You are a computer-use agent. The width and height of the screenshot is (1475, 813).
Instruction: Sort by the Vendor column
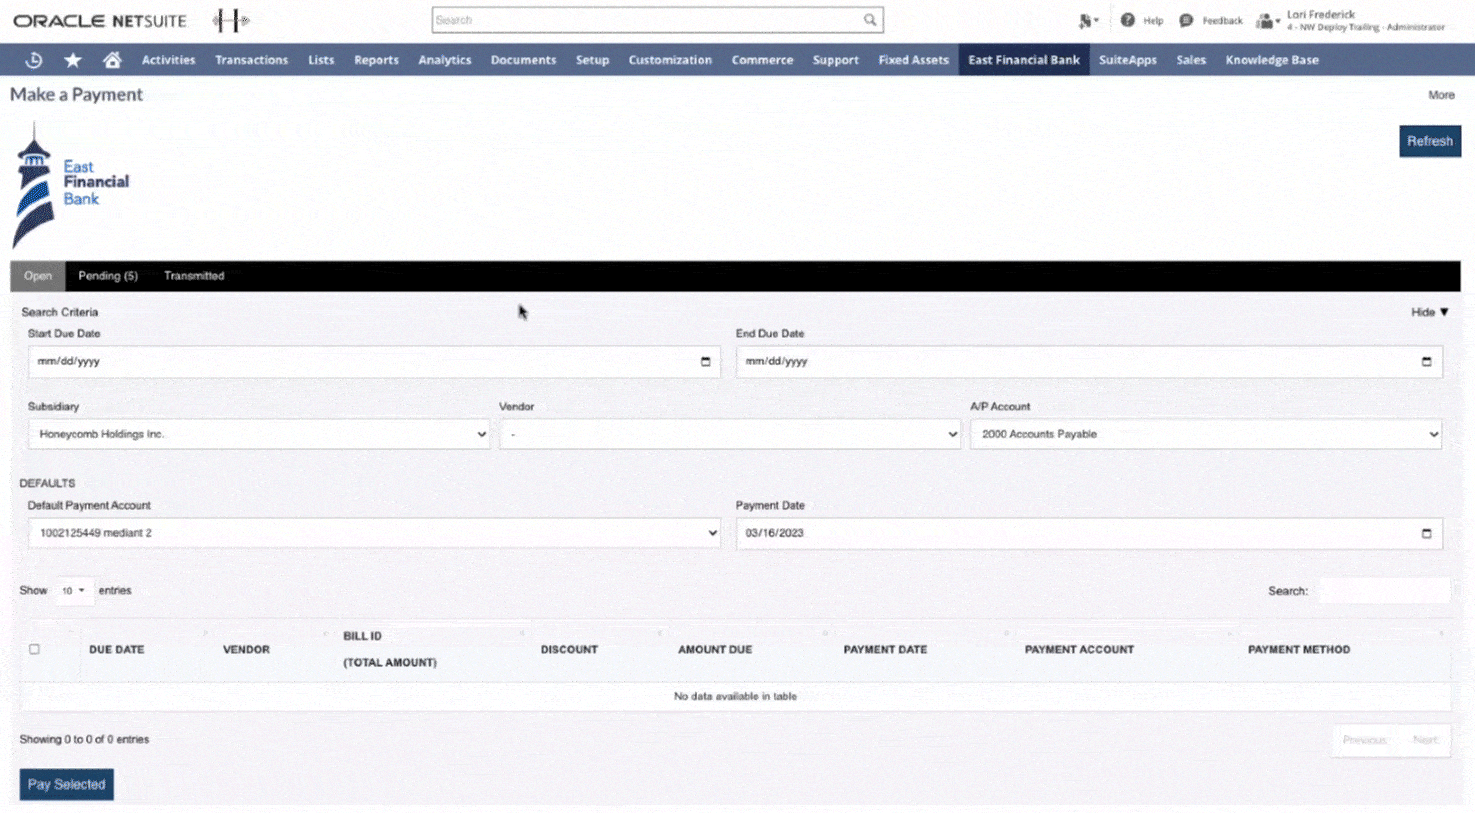click(246, 650)
